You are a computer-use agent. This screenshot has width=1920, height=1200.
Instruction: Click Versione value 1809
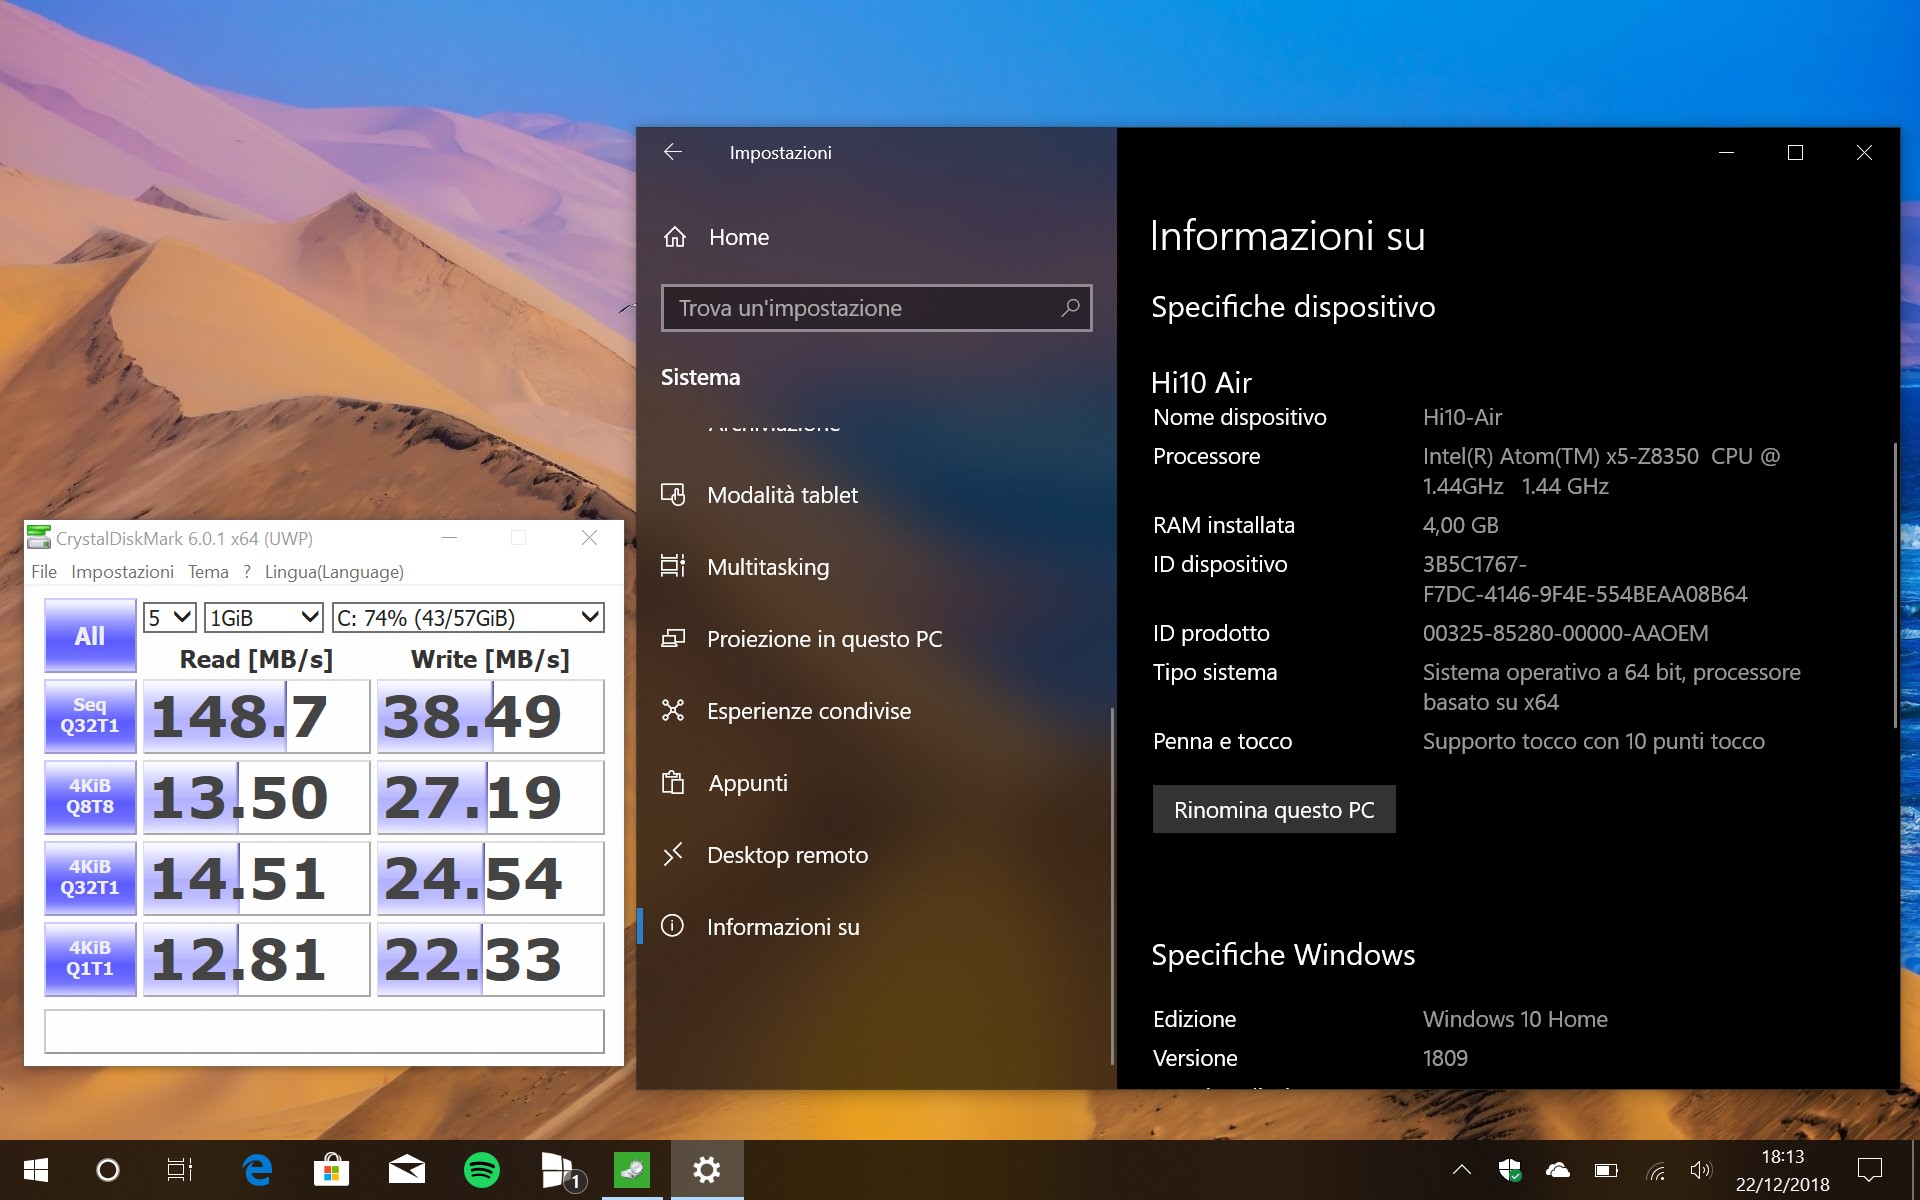coord(1445,1058)
